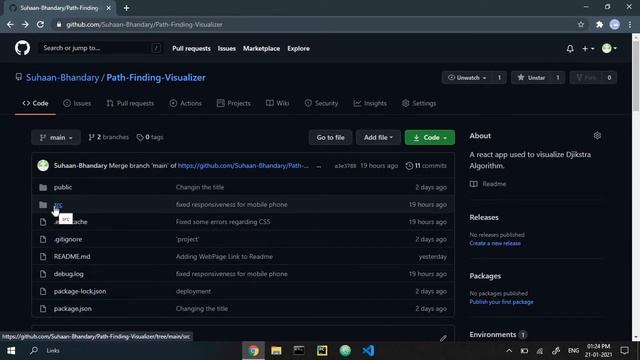Open the Windows notification center icon
The height and width of the screenshot is (360, 640).
click(624, 351)
